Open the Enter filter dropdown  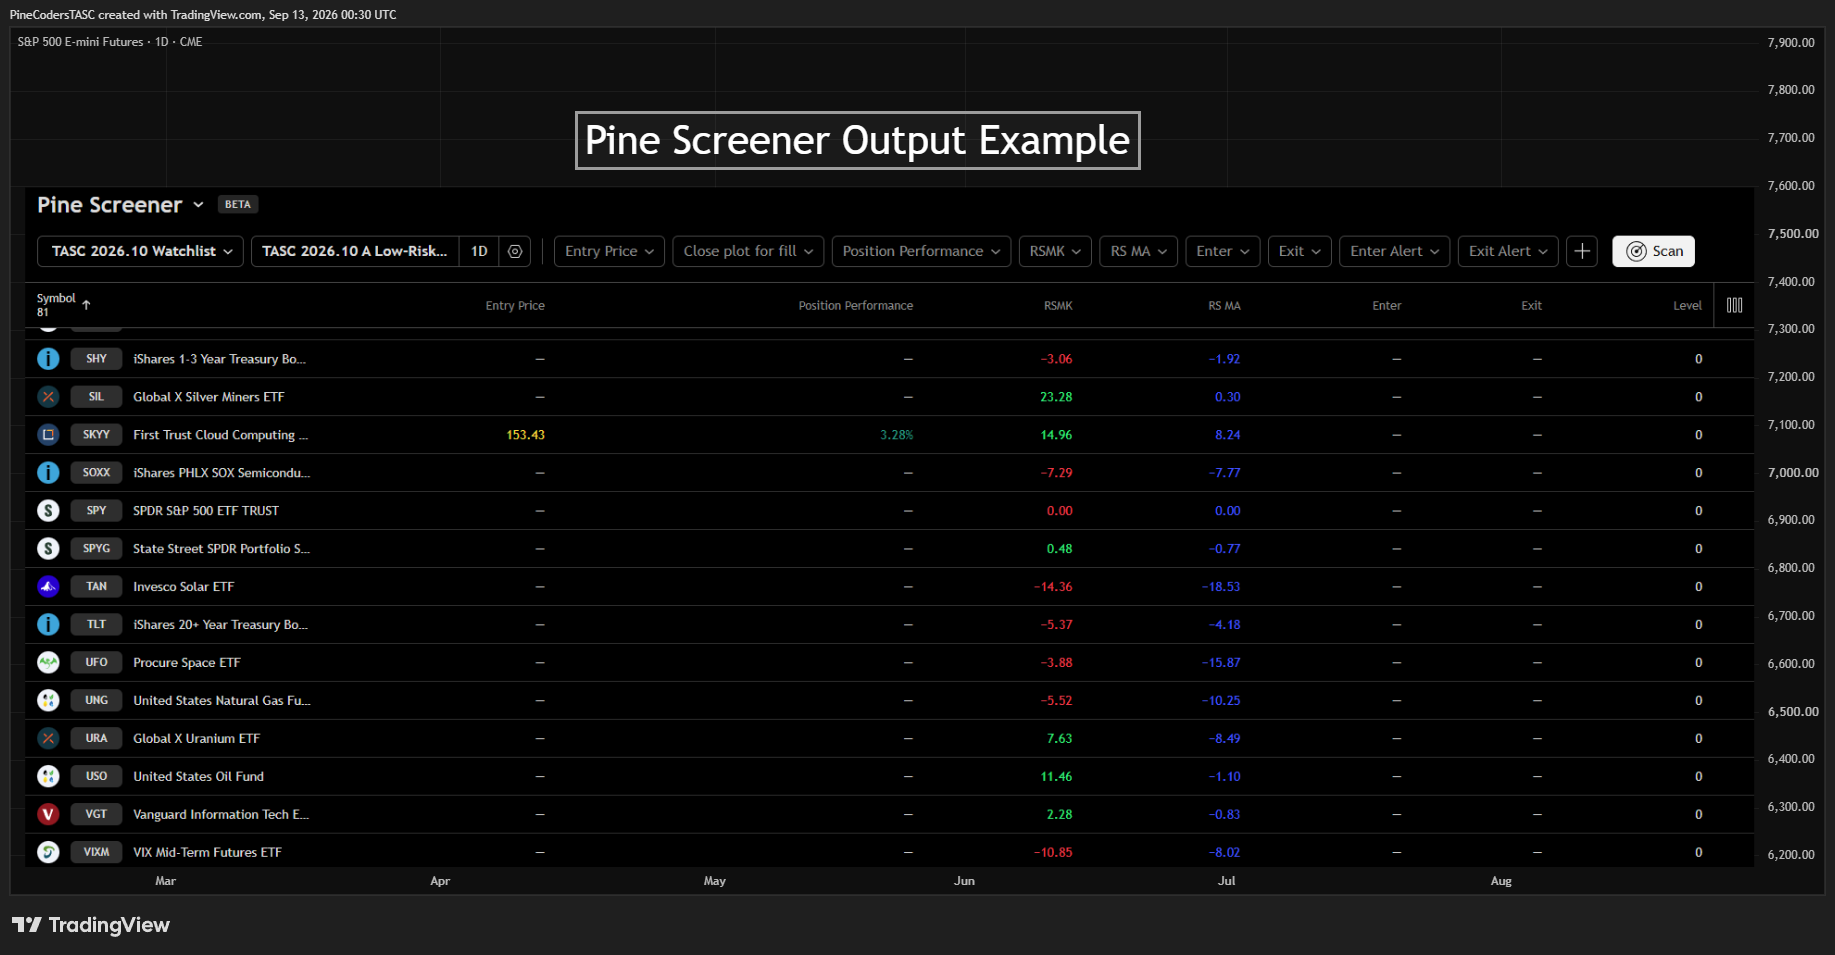tap(1222, 251)
